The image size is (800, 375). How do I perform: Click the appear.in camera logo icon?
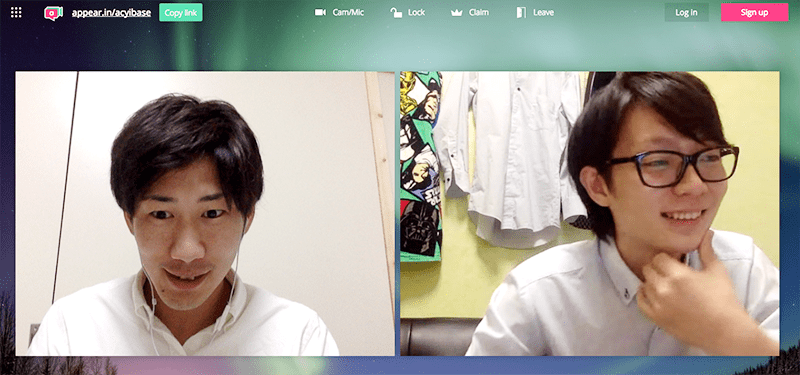tap(53, 13)
